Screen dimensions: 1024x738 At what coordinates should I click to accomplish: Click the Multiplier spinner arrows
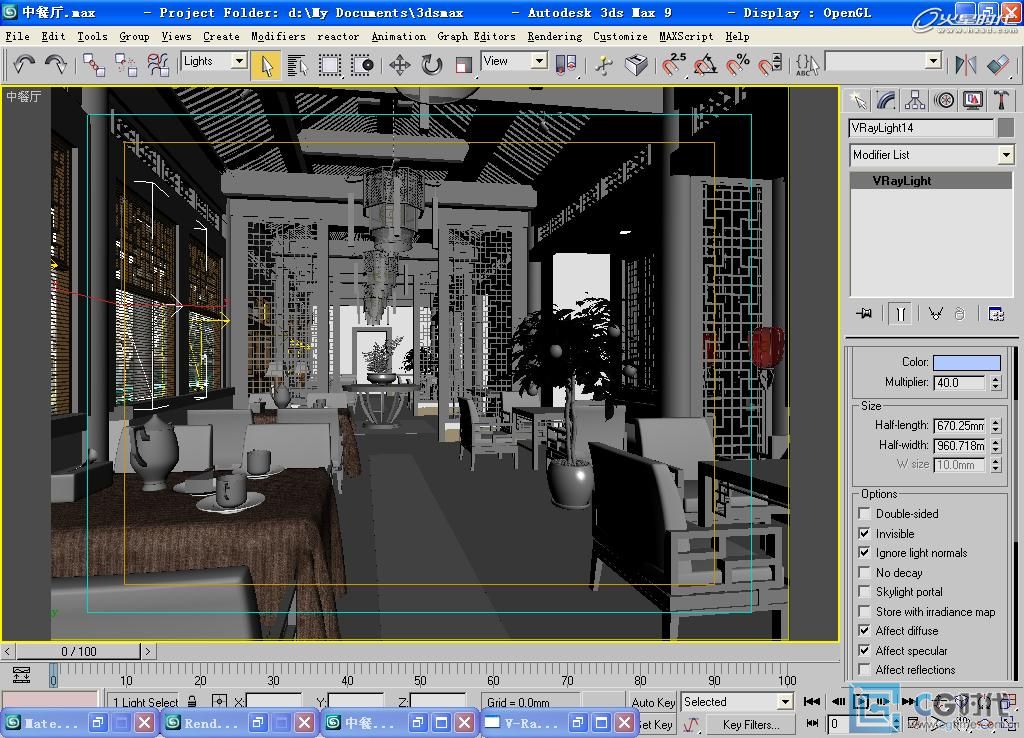click(x=995, y=383)
